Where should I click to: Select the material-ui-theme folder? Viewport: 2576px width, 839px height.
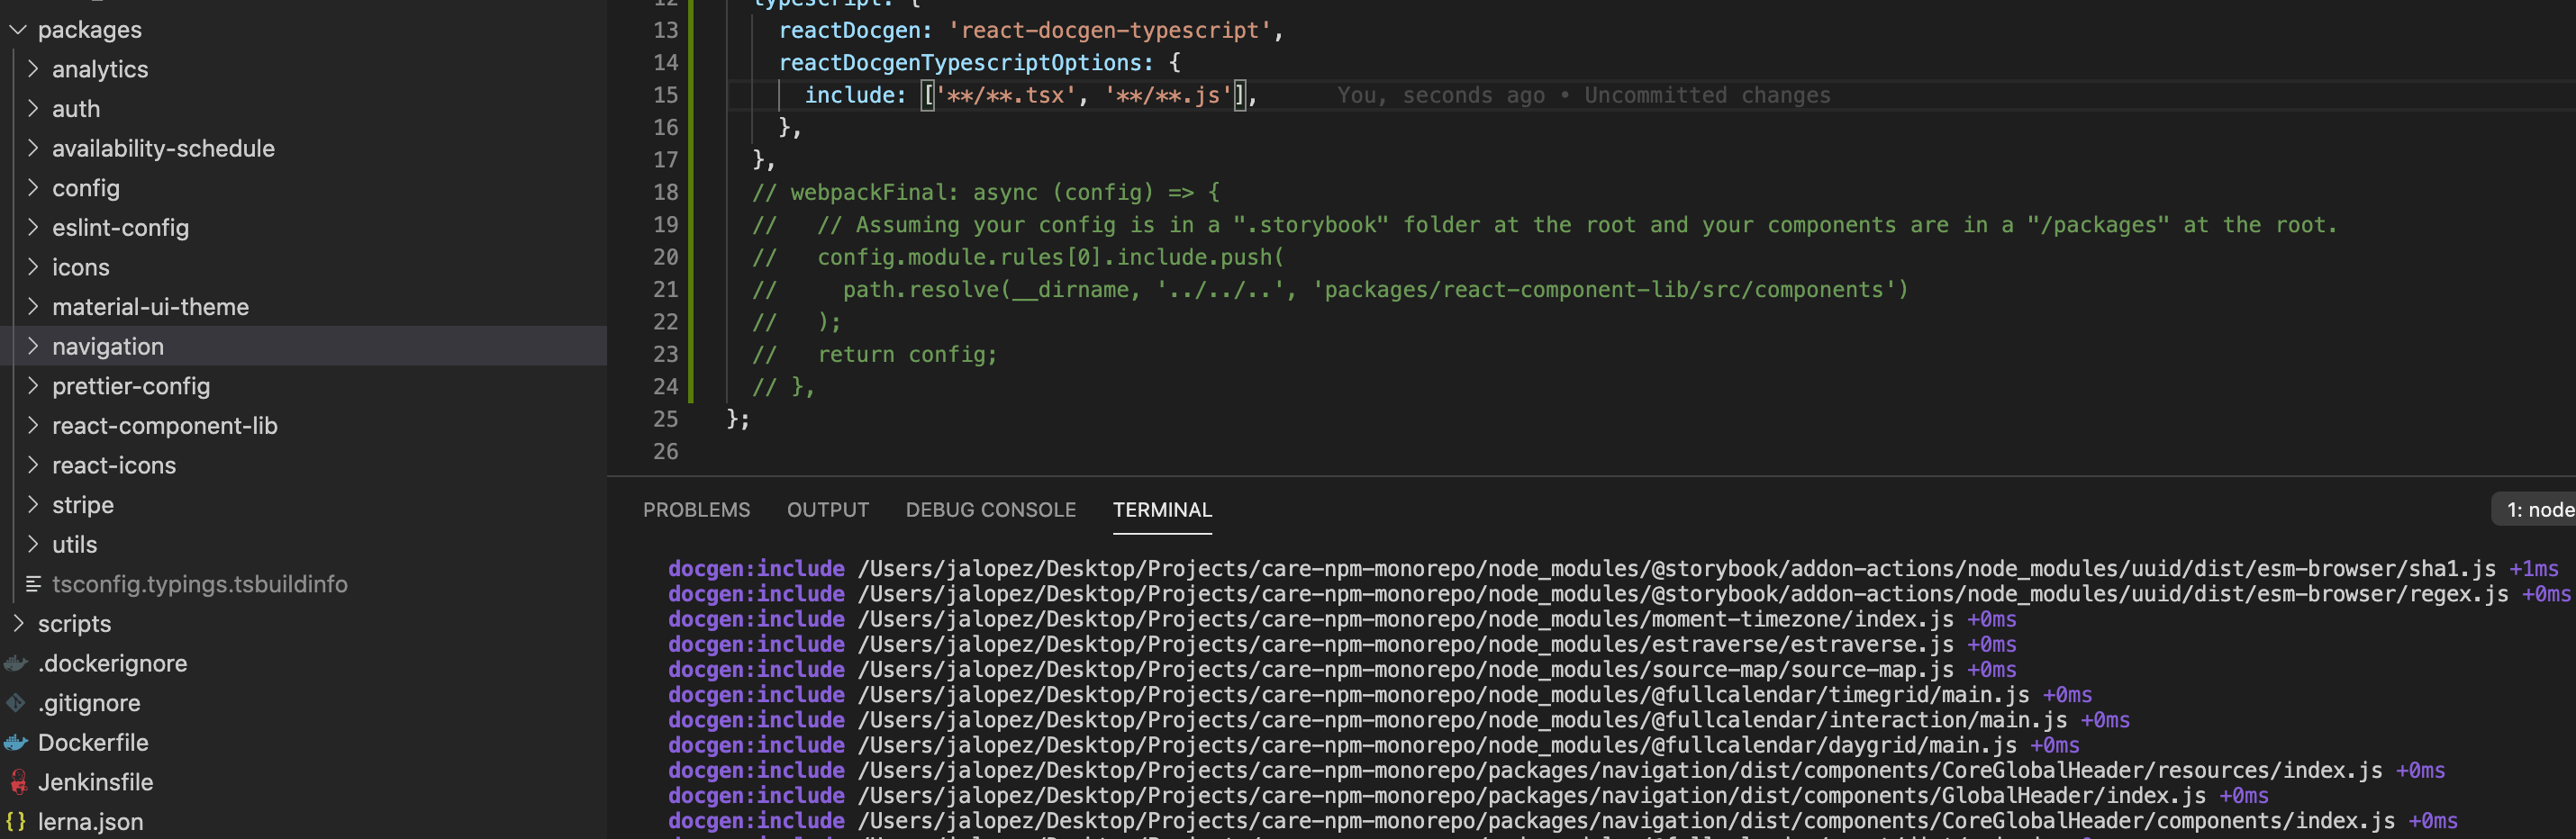tap(150, 306)
